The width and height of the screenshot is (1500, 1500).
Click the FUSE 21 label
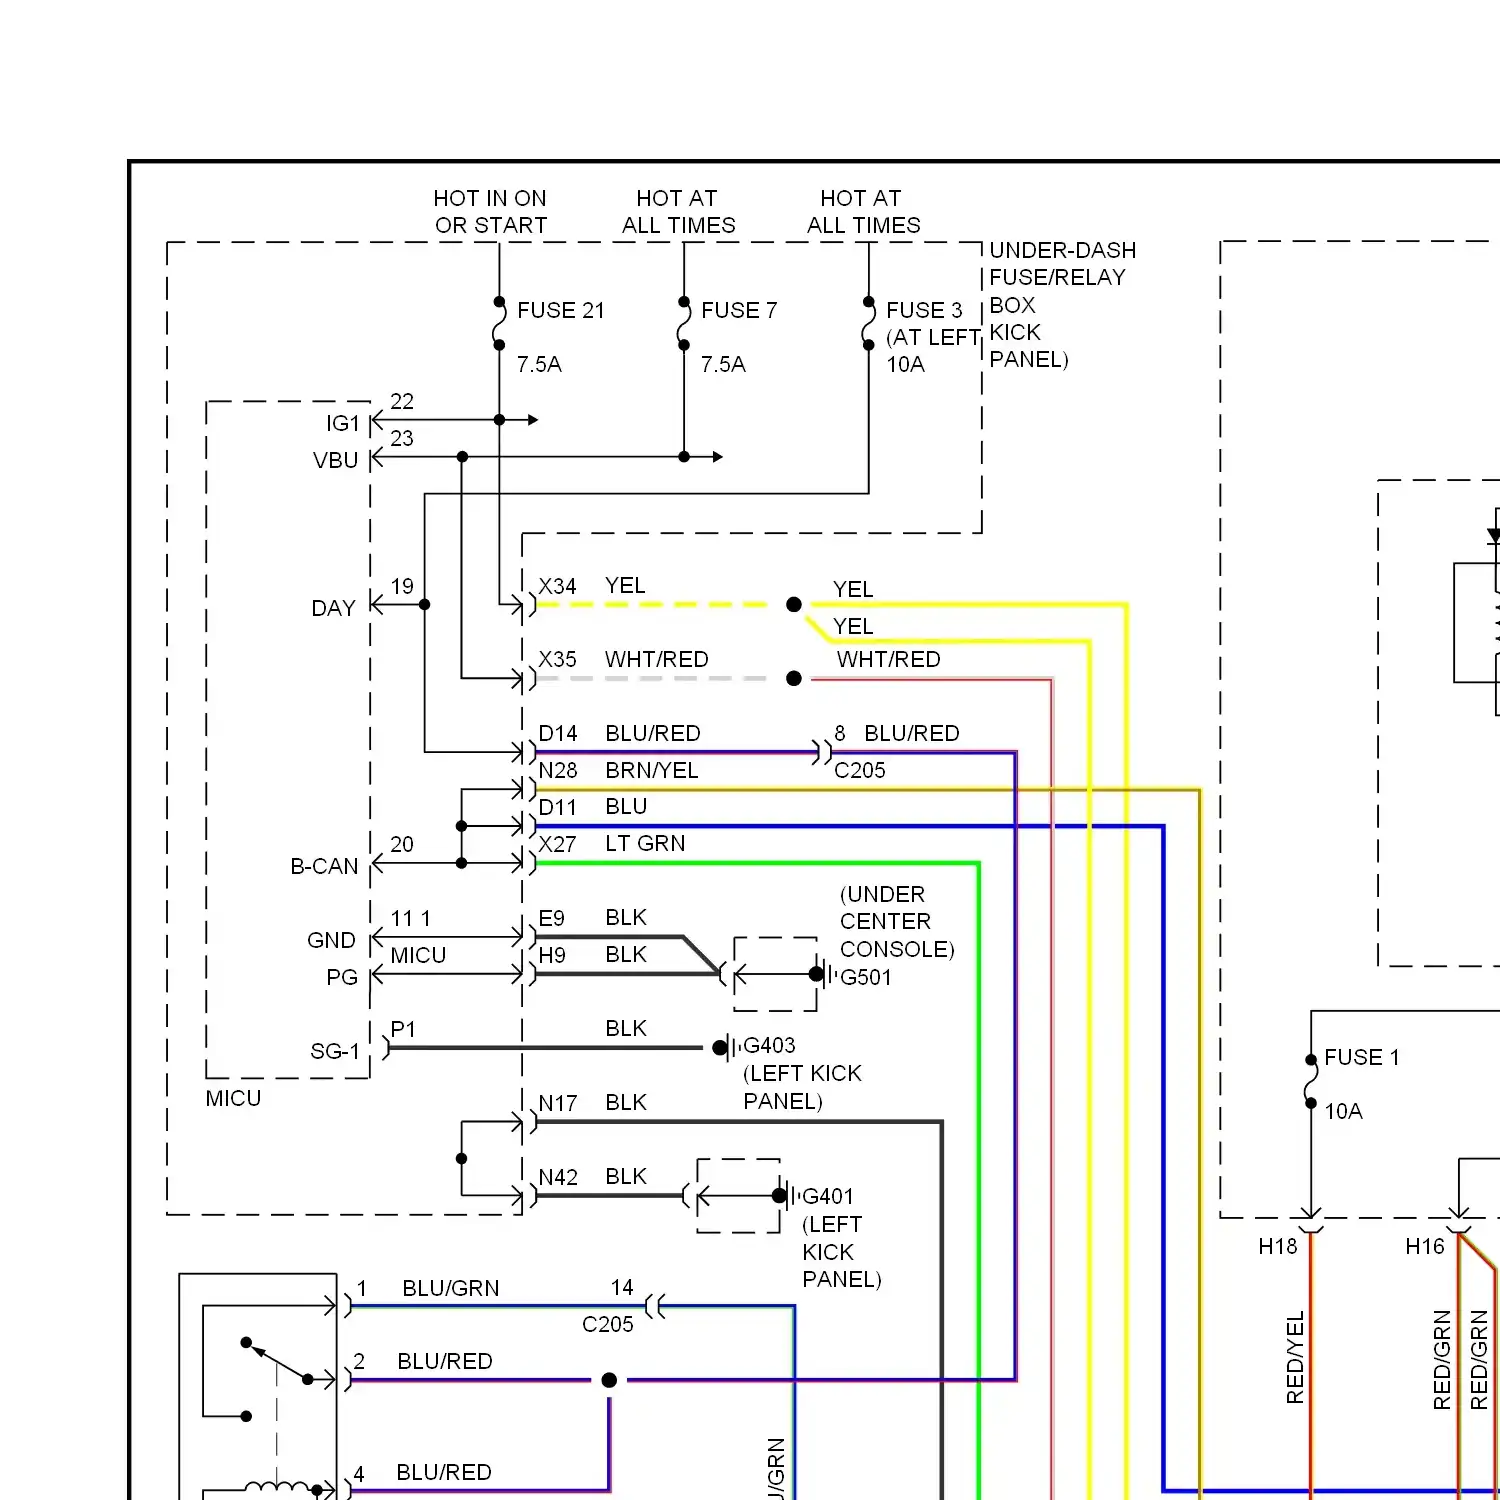pos(561,311)
